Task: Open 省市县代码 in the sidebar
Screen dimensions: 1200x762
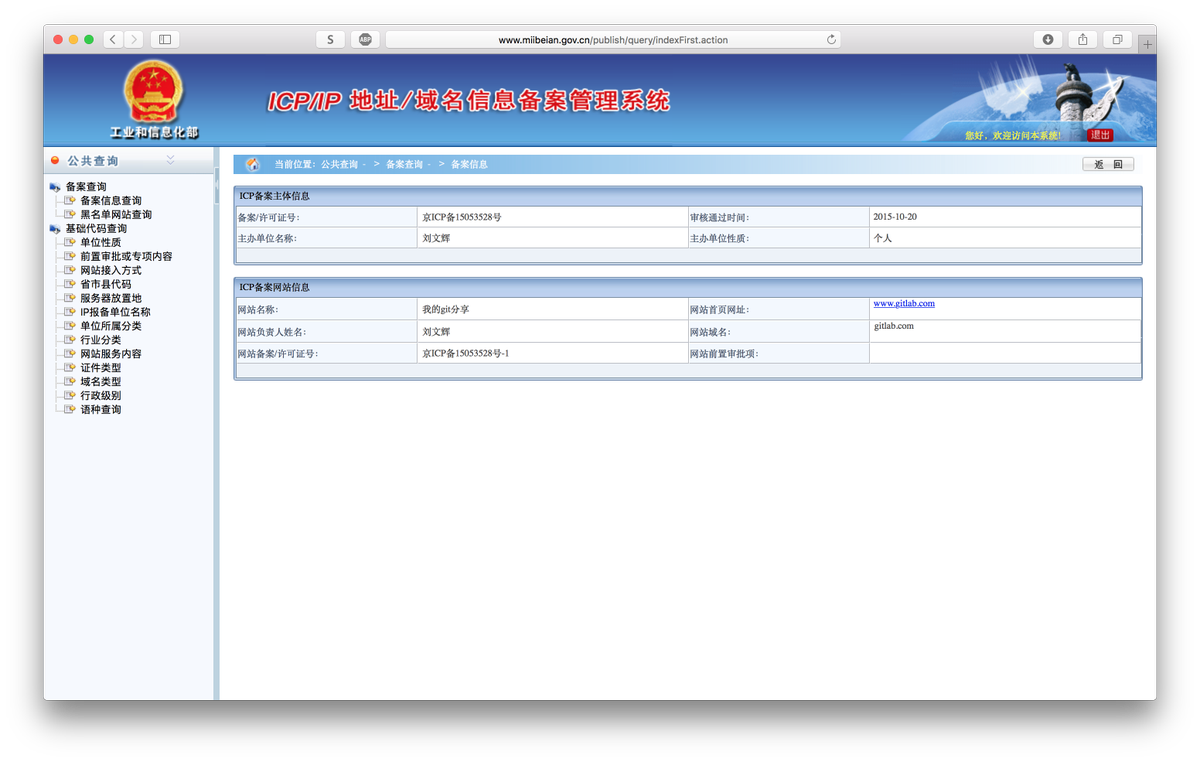Action: pyautogui.click(x=106, y=284)
